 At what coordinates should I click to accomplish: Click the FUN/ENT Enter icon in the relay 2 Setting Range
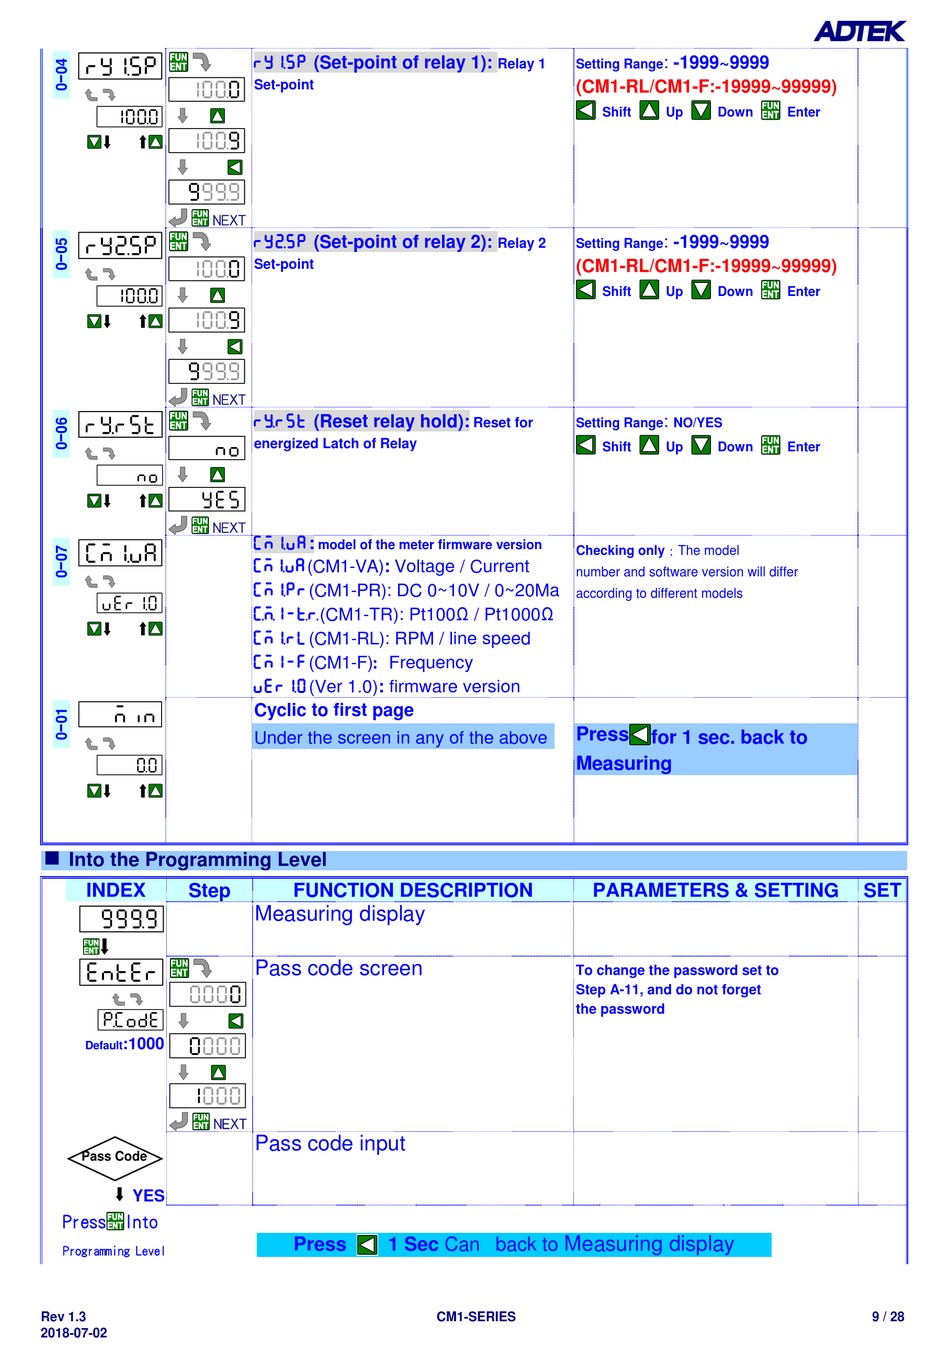tap(770, 290)
